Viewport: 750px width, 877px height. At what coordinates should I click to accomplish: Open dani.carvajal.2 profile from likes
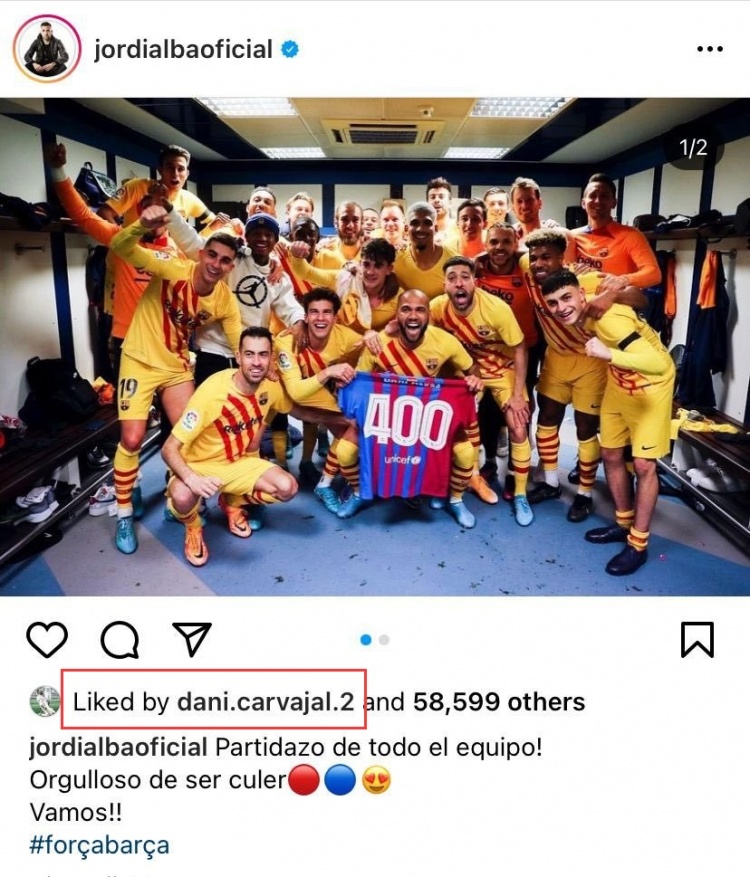[266, 702]
